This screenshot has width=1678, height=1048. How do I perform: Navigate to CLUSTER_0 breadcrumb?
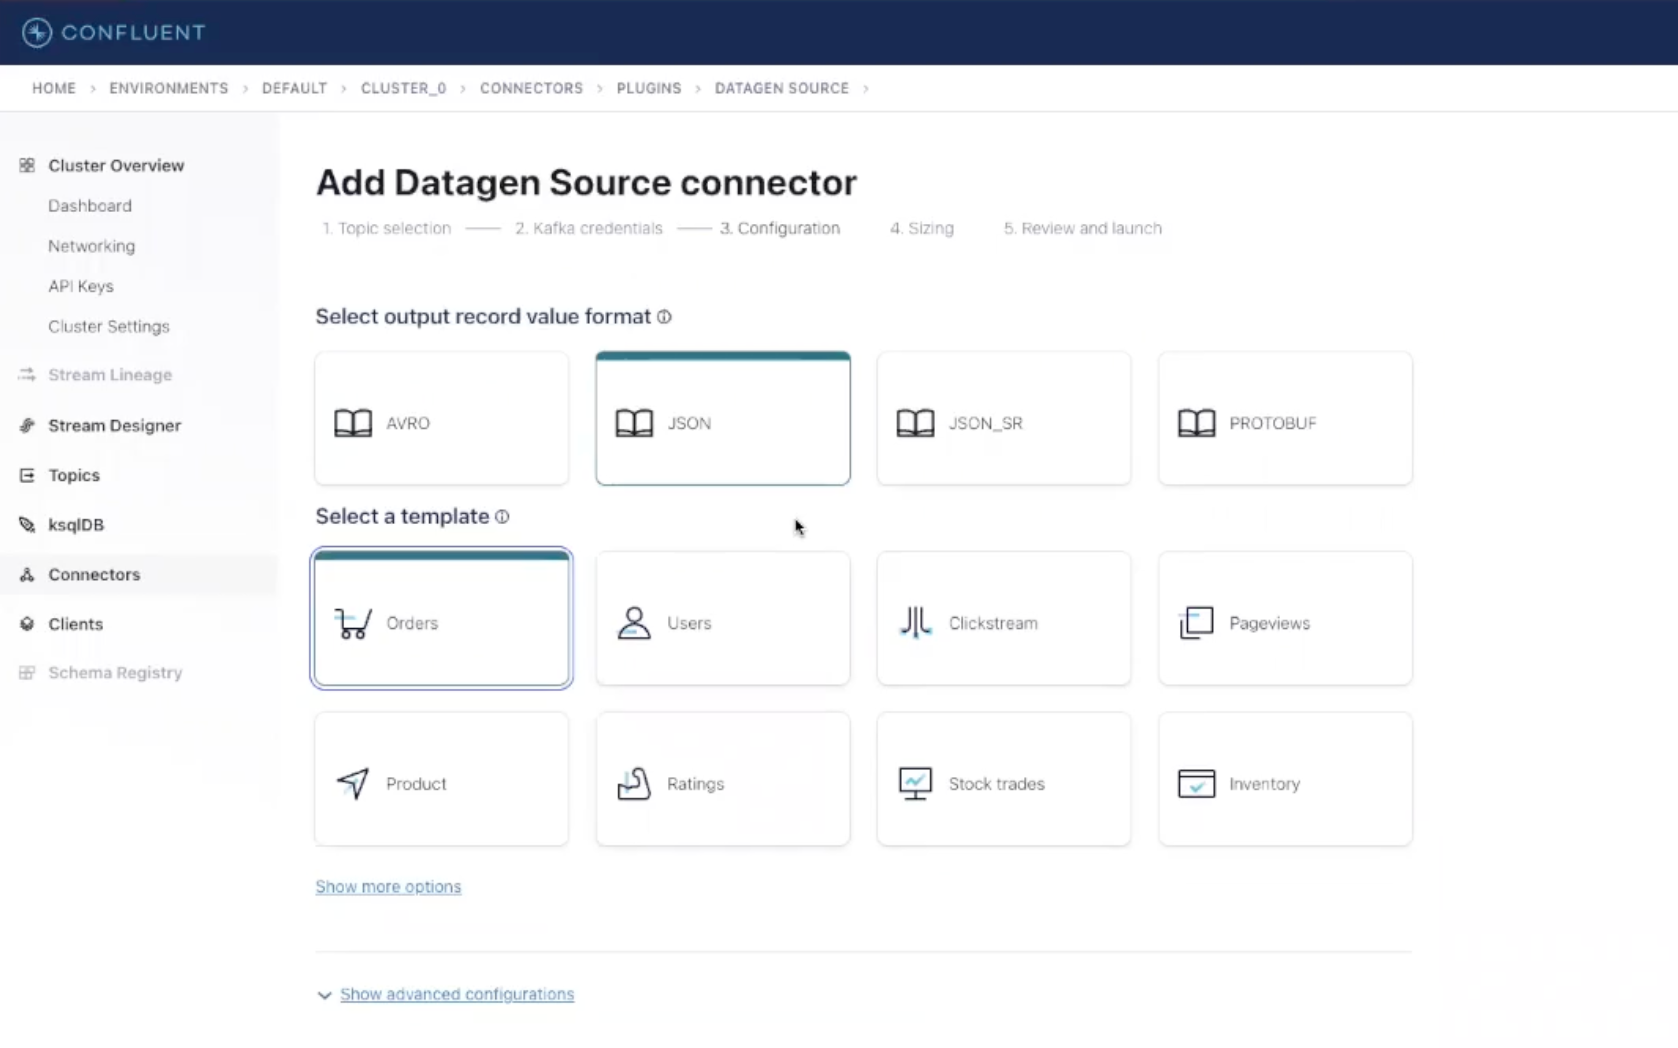pyautogui.click(x=404, y=88)
